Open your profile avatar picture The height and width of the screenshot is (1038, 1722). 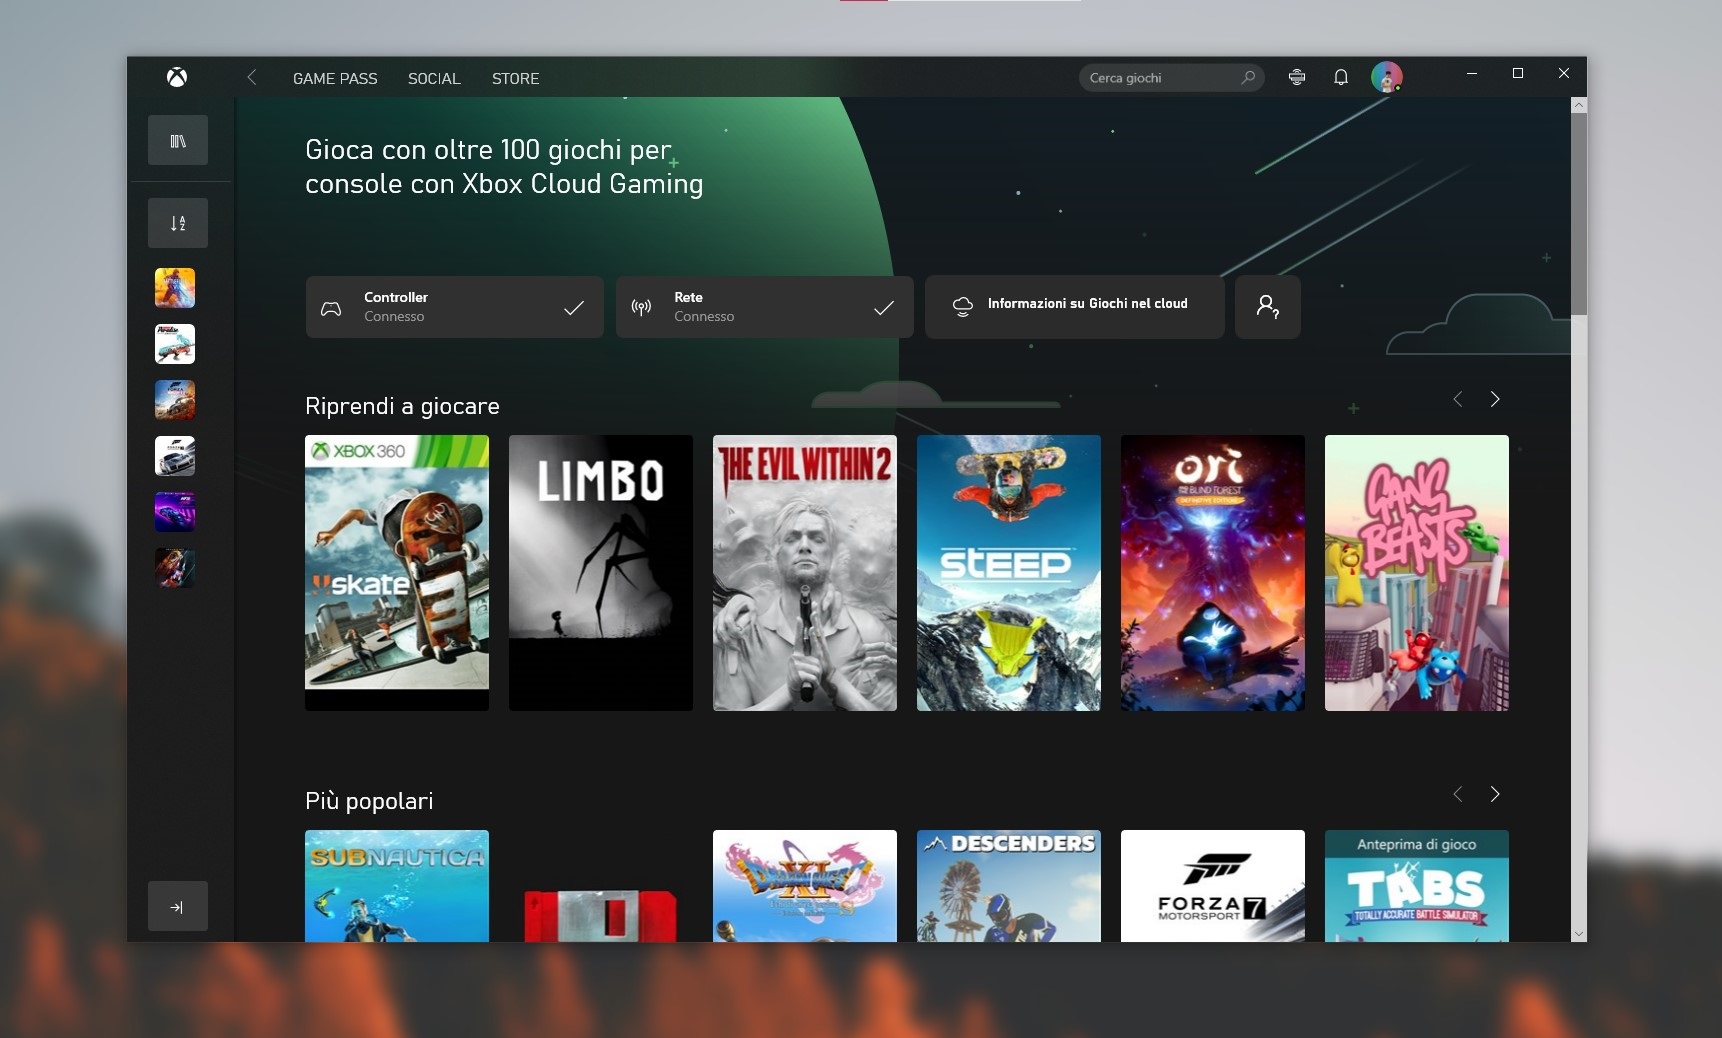click(1387, 77)
